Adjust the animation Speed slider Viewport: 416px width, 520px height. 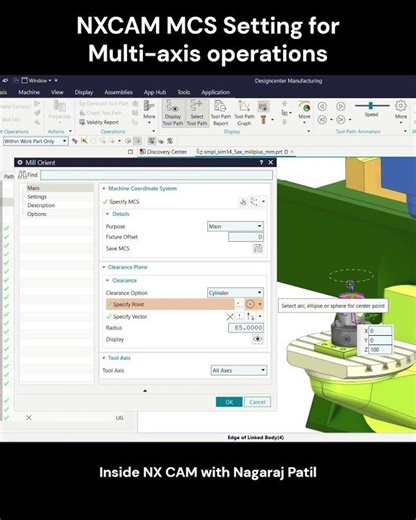[372, 106]
